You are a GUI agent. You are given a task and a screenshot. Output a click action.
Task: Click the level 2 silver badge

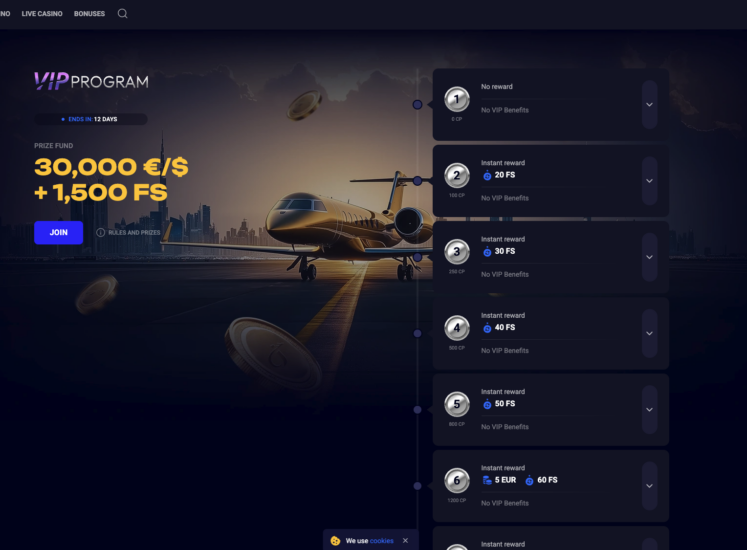(457, 175)
